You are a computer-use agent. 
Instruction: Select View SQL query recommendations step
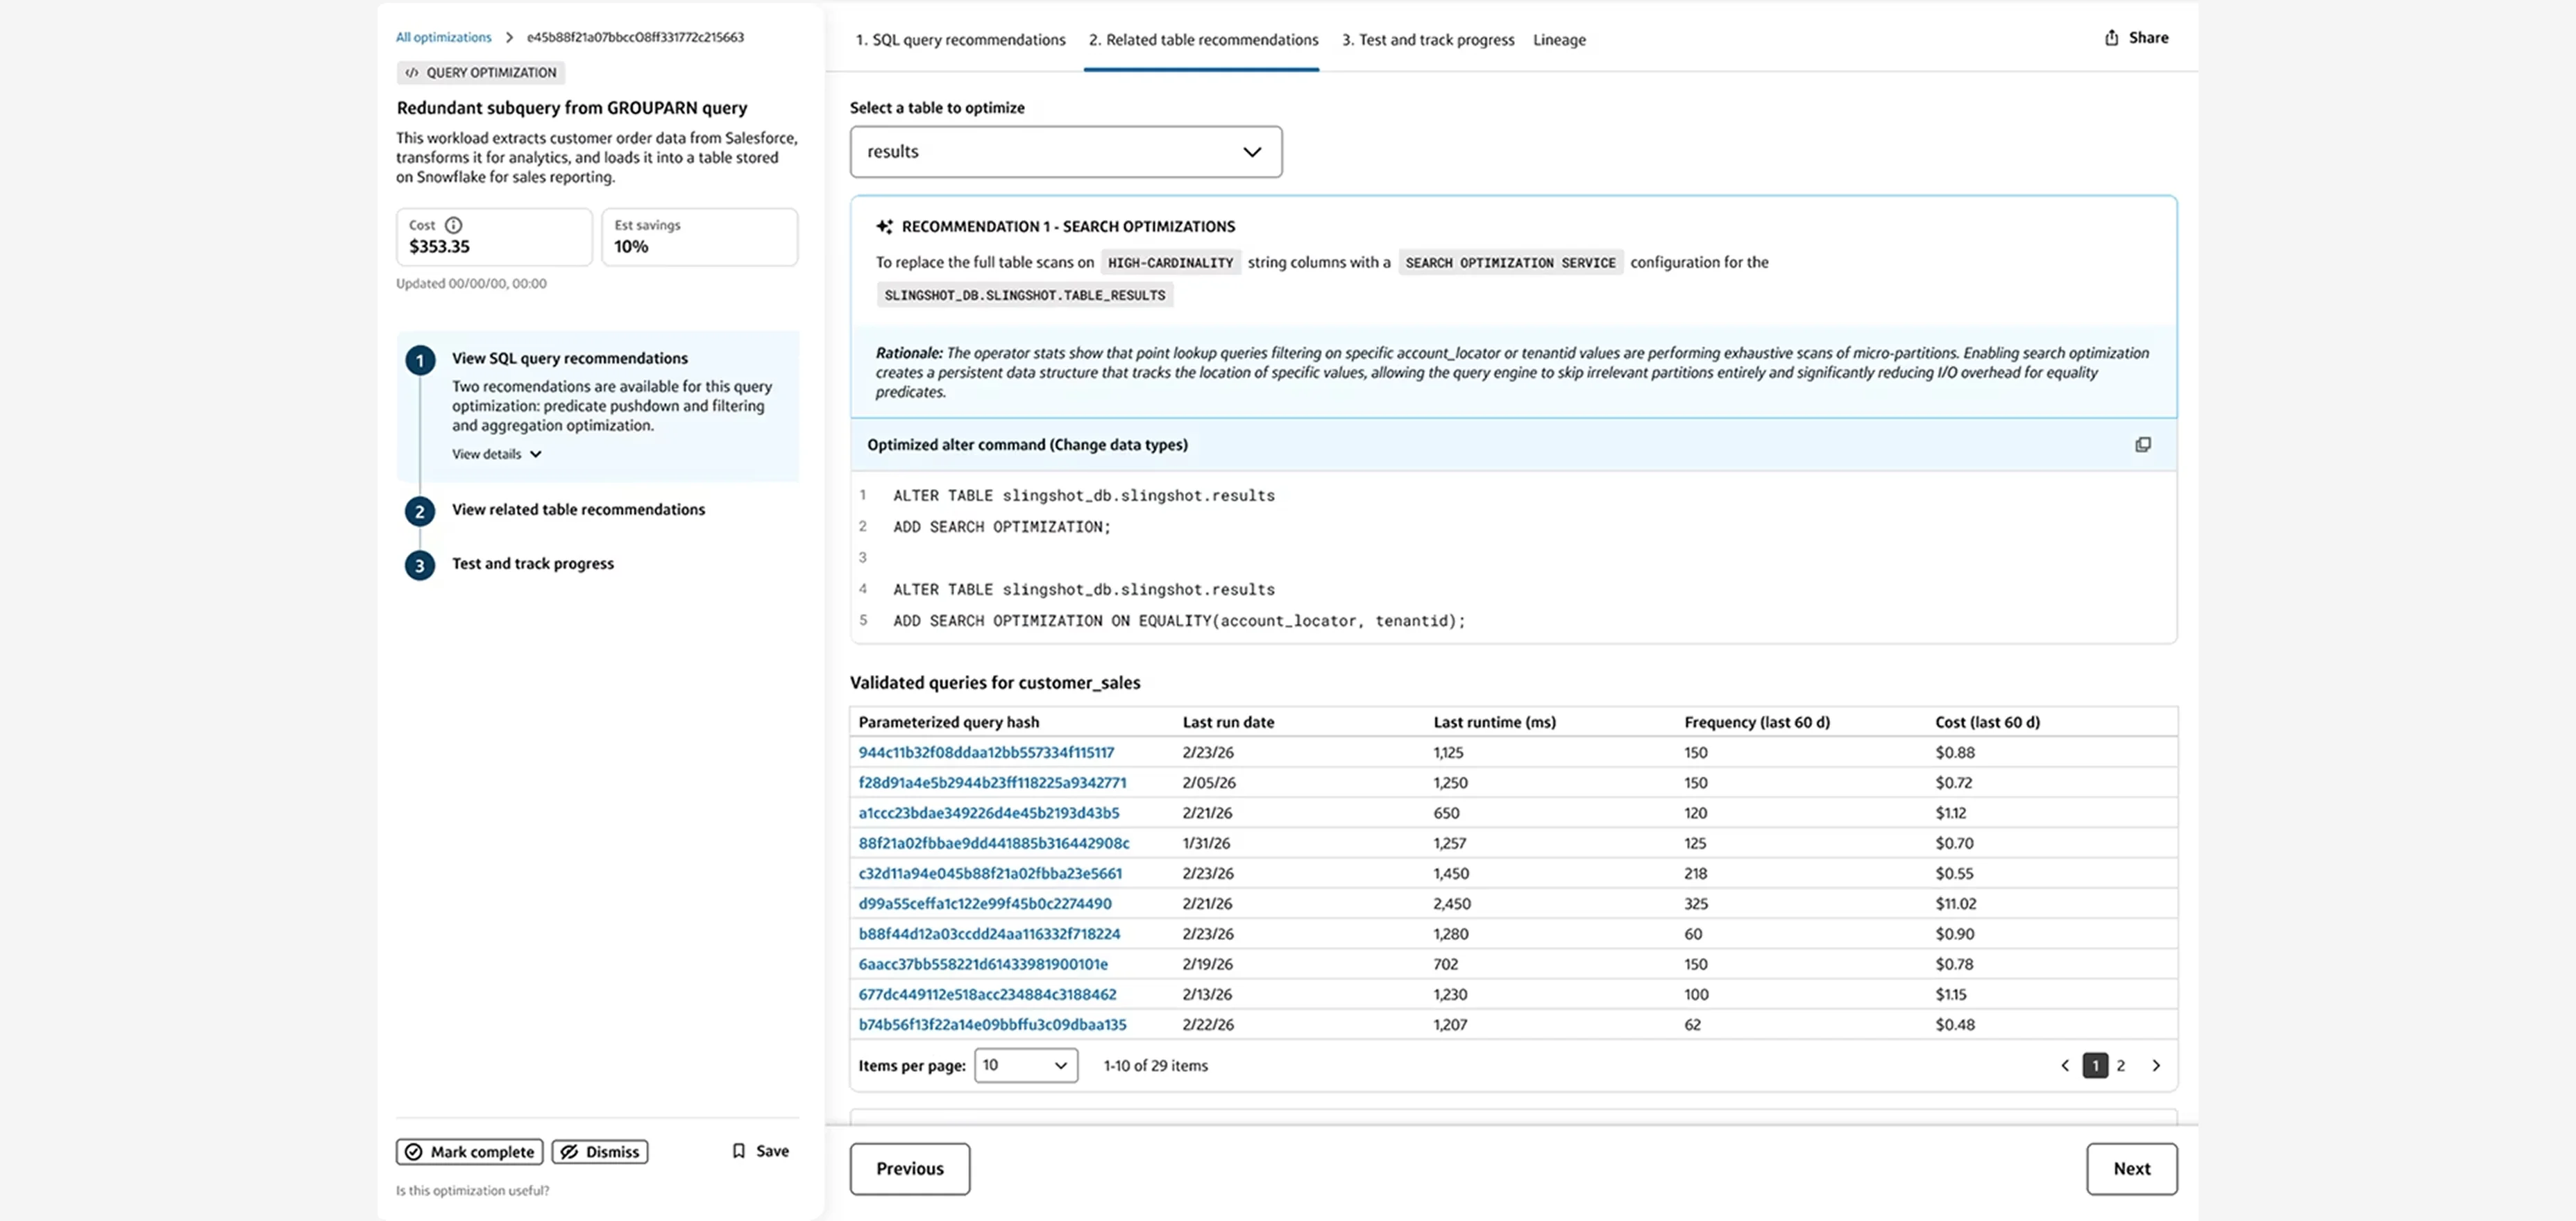[570, 358]
